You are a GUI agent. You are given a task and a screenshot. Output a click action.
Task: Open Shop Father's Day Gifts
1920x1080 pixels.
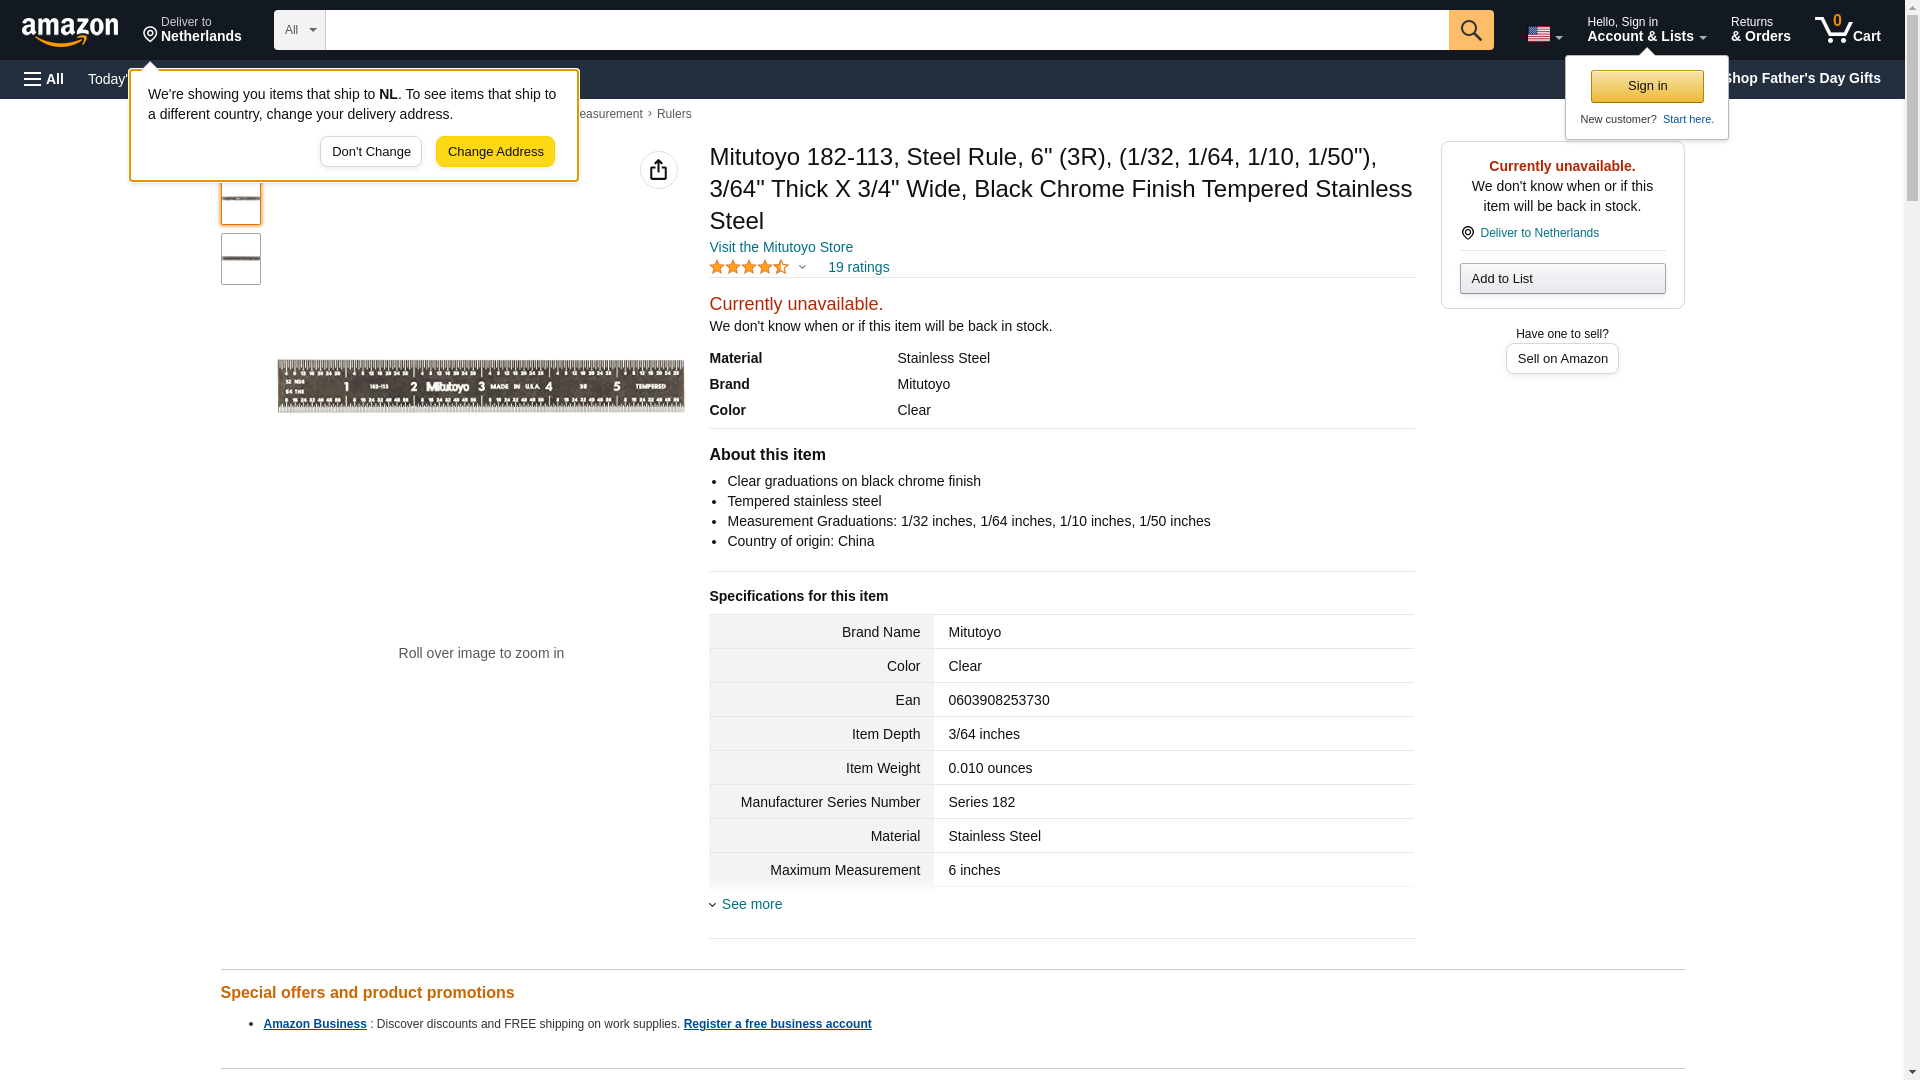[x=1800, y=78]
